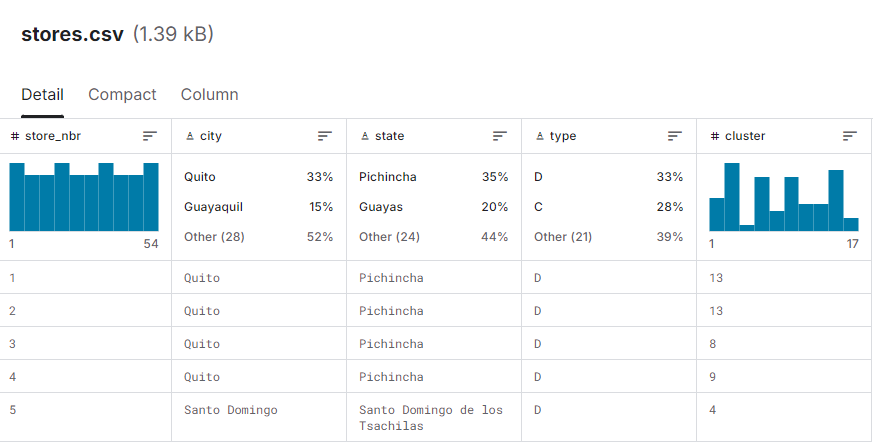Click the store_nbr histogram chart
The width and height of the screenshot is (873, 442).
pyautogui.click(x=84, y=197)
